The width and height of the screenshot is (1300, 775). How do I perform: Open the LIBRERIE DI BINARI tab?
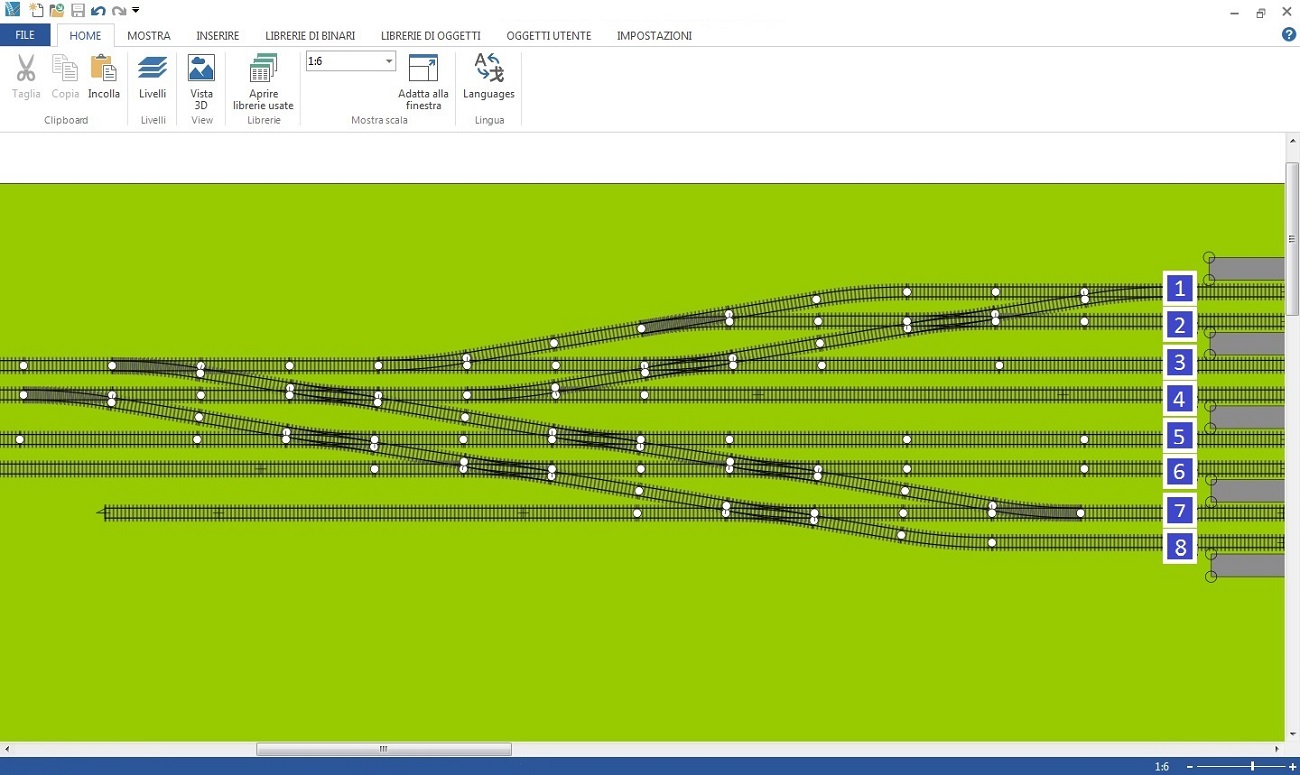coord(310,36)
